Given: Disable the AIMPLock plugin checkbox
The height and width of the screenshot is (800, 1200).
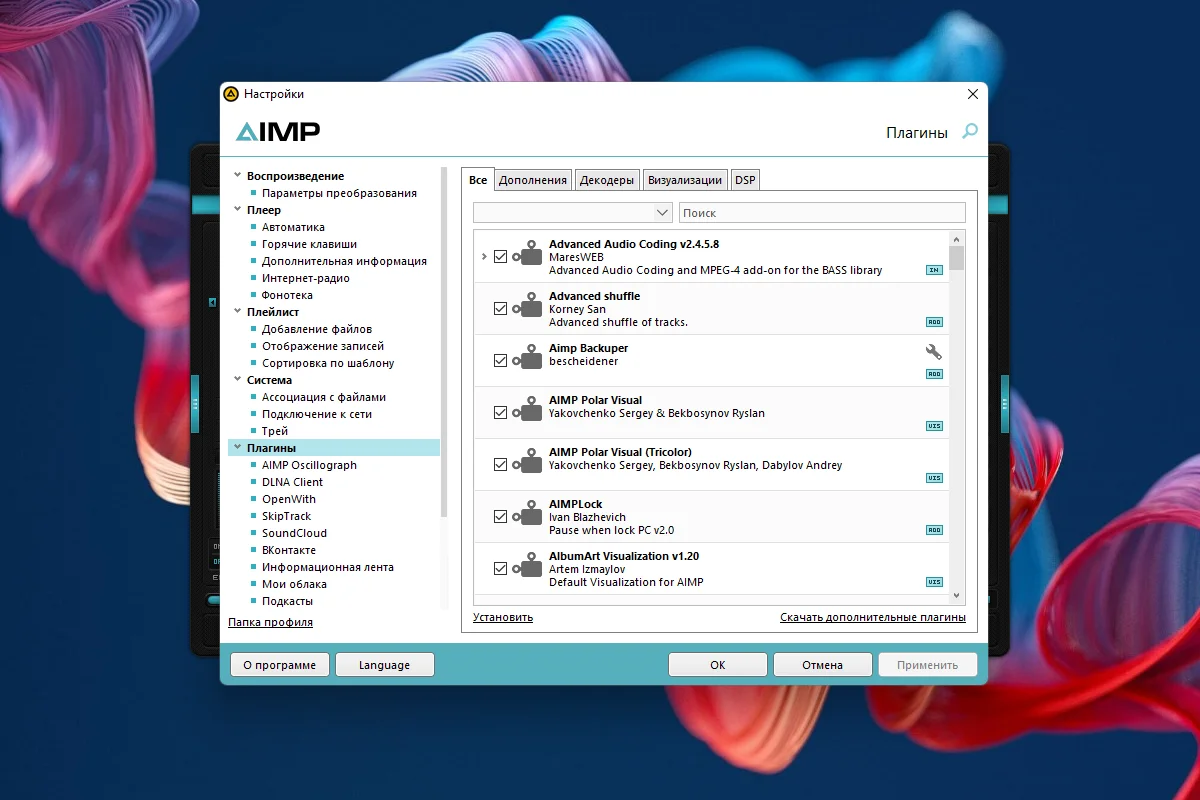Looking at the screenshot, I should pyautogui.click(x=501, y=517).
